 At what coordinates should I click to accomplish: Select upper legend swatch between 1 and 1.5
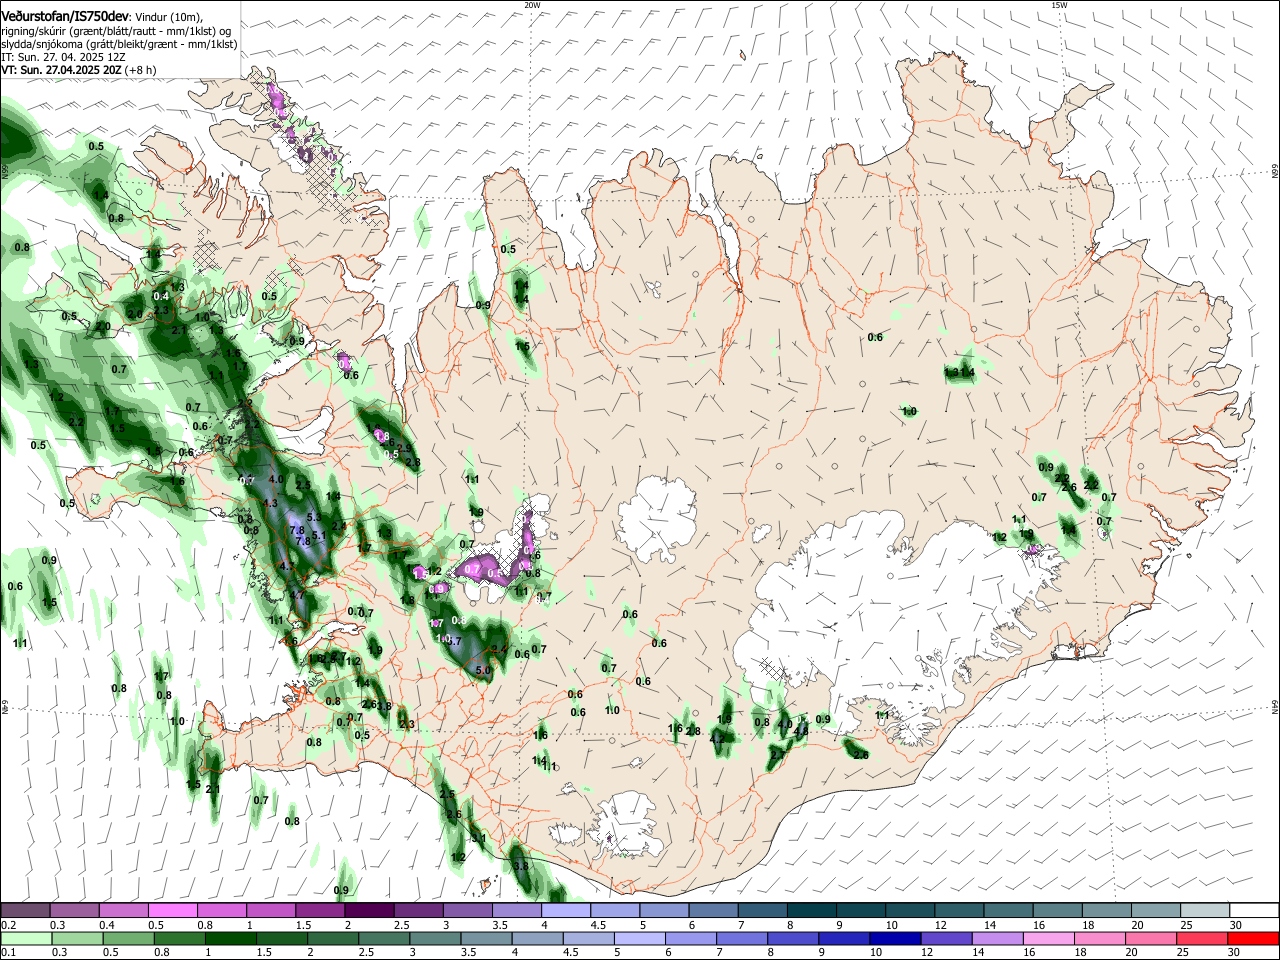click(x=270, y=910)
